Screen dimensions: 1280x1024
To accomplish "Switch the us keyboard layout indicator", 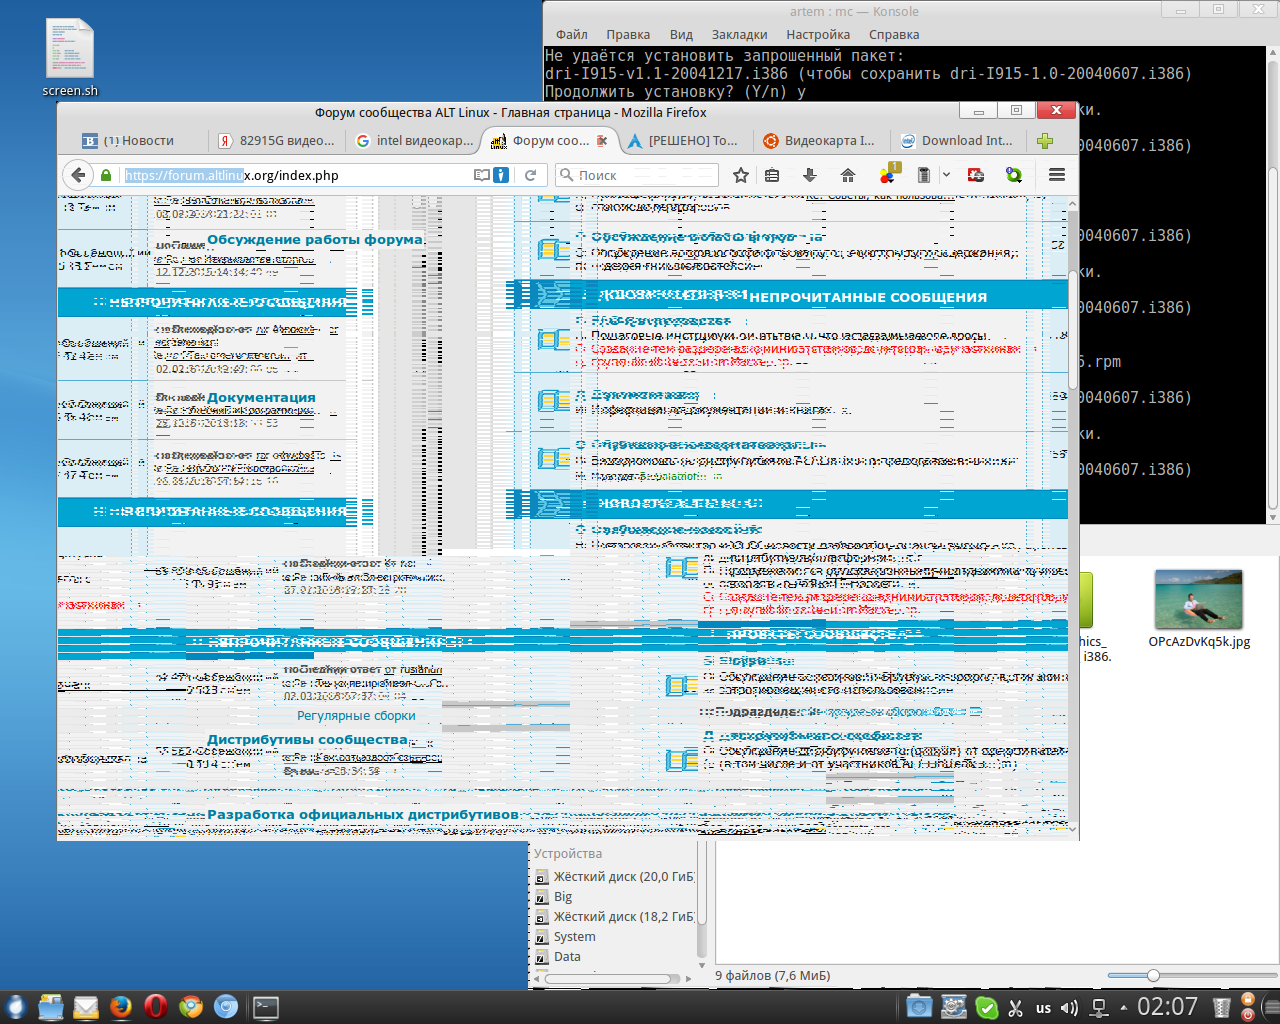I will (1043, 1008).
